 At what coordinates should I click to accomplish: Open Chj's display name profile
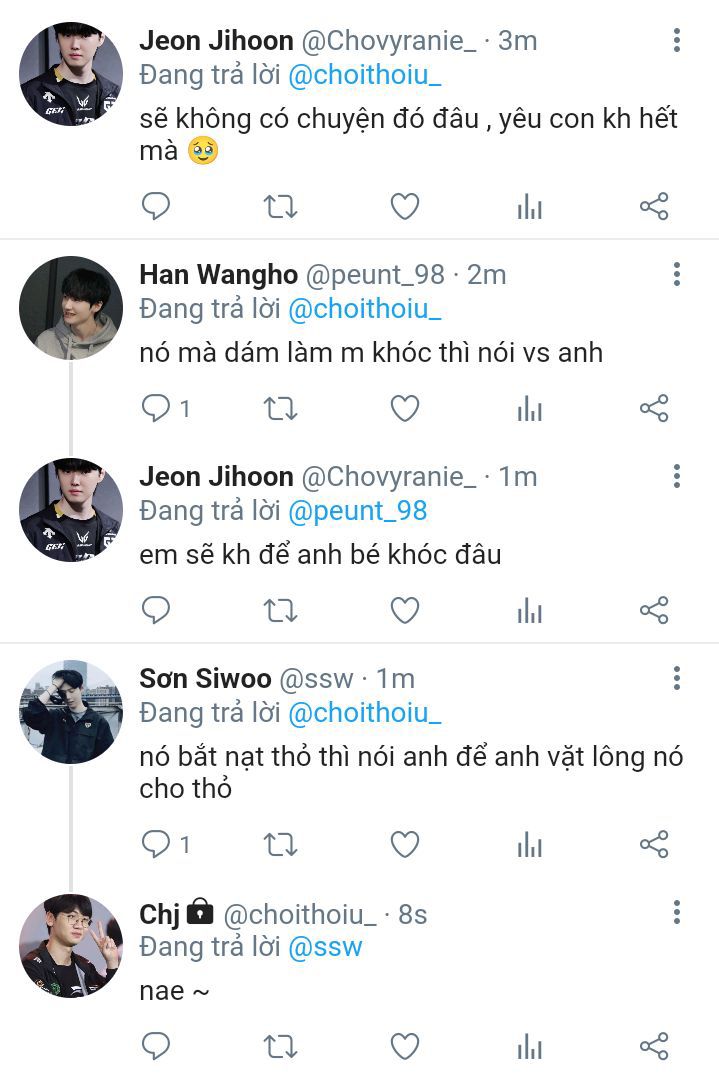159,913
